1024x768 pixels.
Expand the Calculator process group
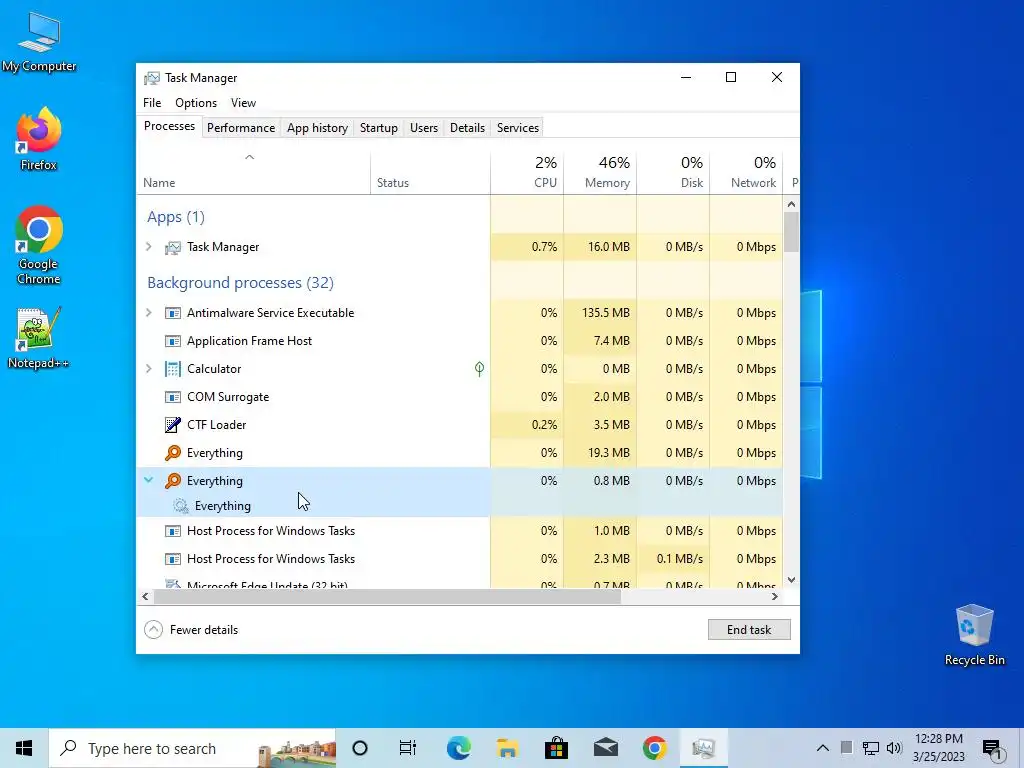(x=149, y=369)
